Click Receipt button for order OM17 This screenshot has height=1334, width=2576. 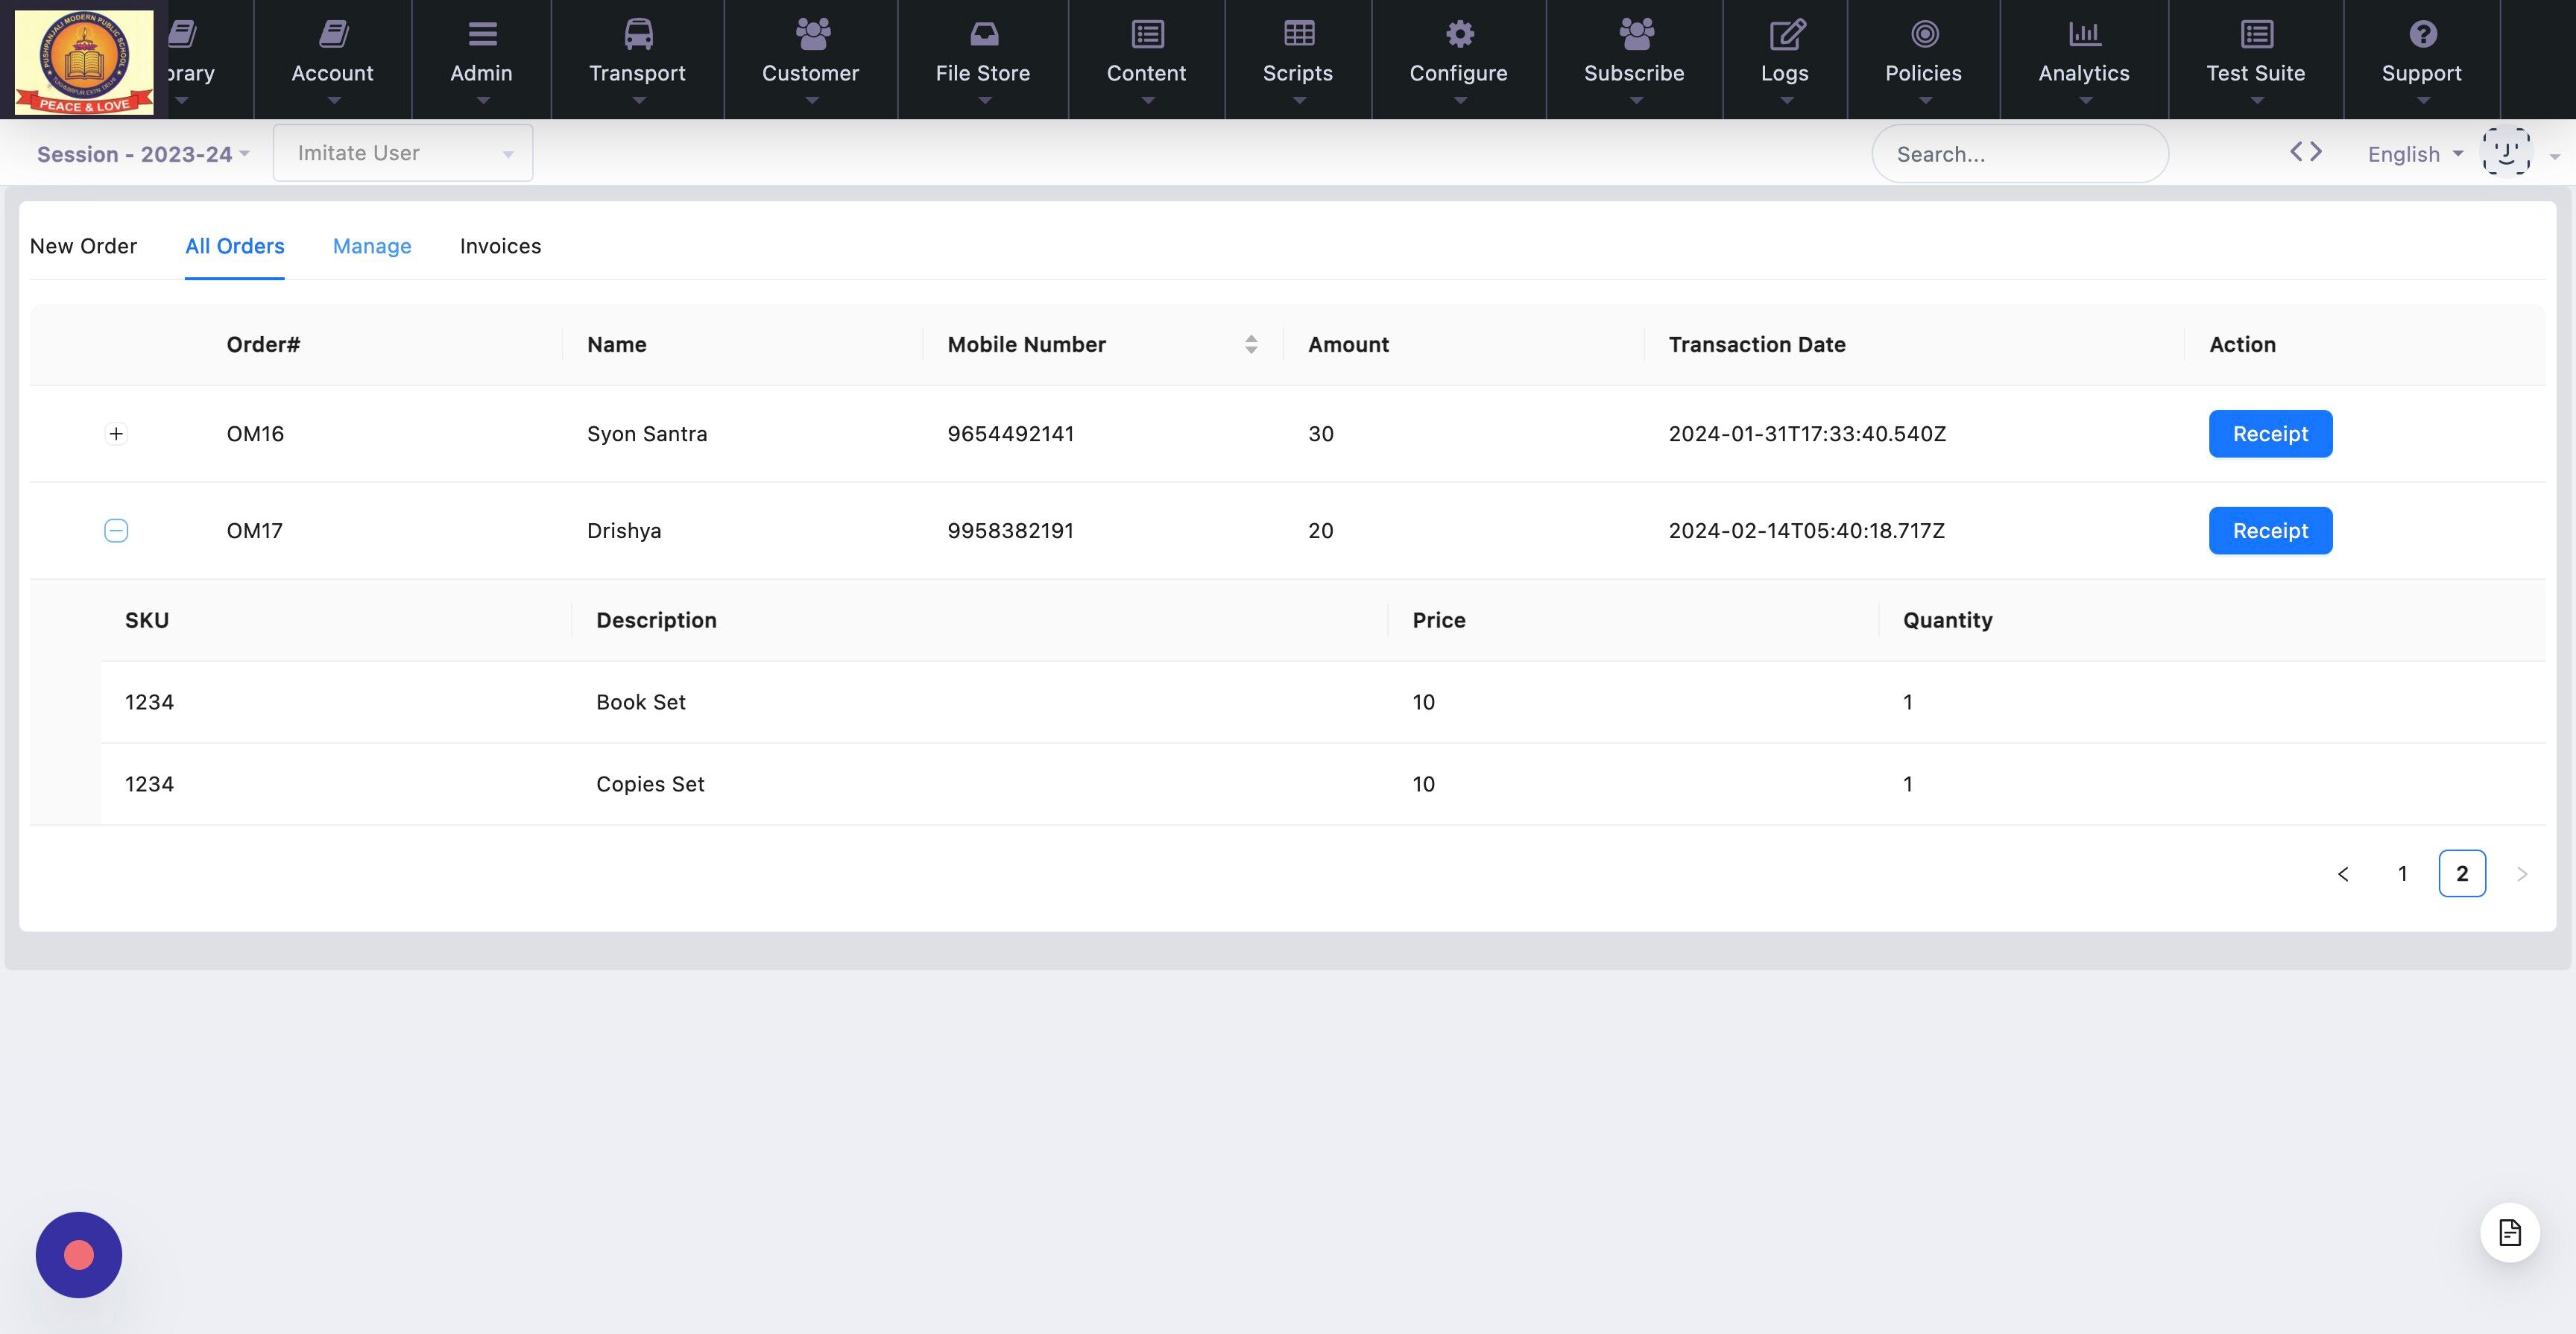pos(2270,530)
